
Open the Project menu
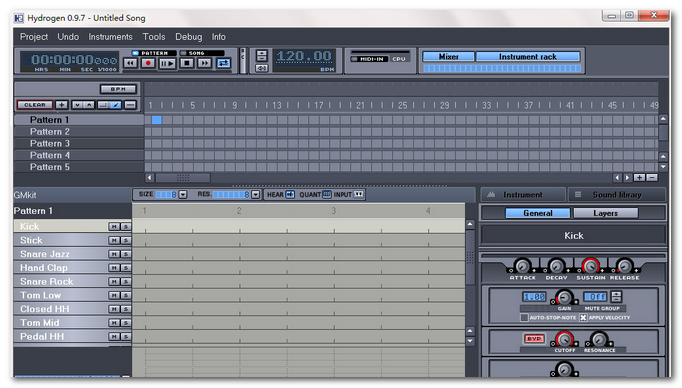[34, 37]
